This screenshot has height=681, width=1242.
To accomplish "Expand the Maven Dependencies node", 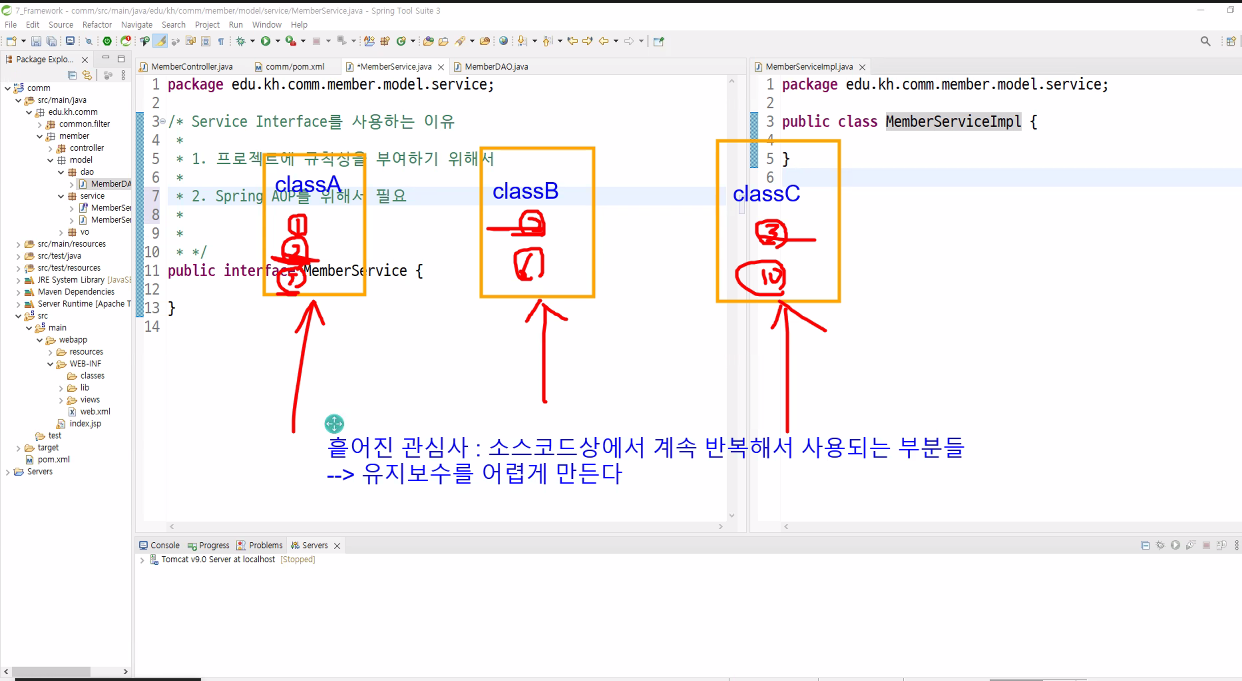I will [18, 292].
